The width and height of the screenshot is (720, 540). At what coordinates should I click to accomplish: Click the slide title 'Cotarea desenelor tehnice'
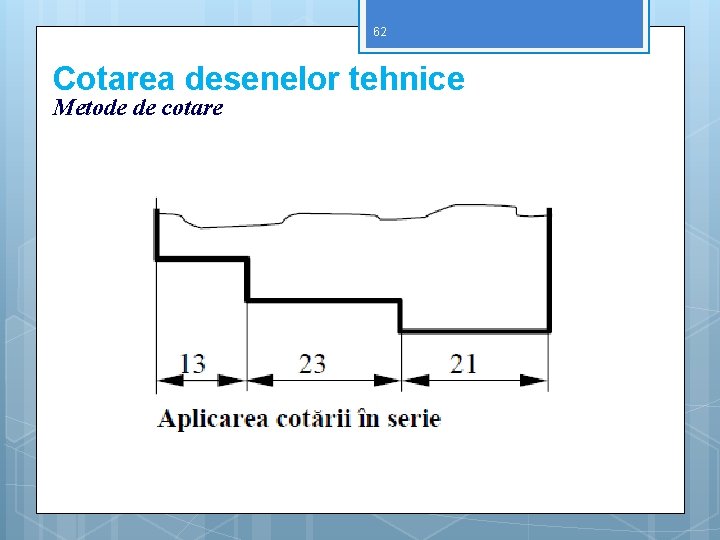click(259, 79)
